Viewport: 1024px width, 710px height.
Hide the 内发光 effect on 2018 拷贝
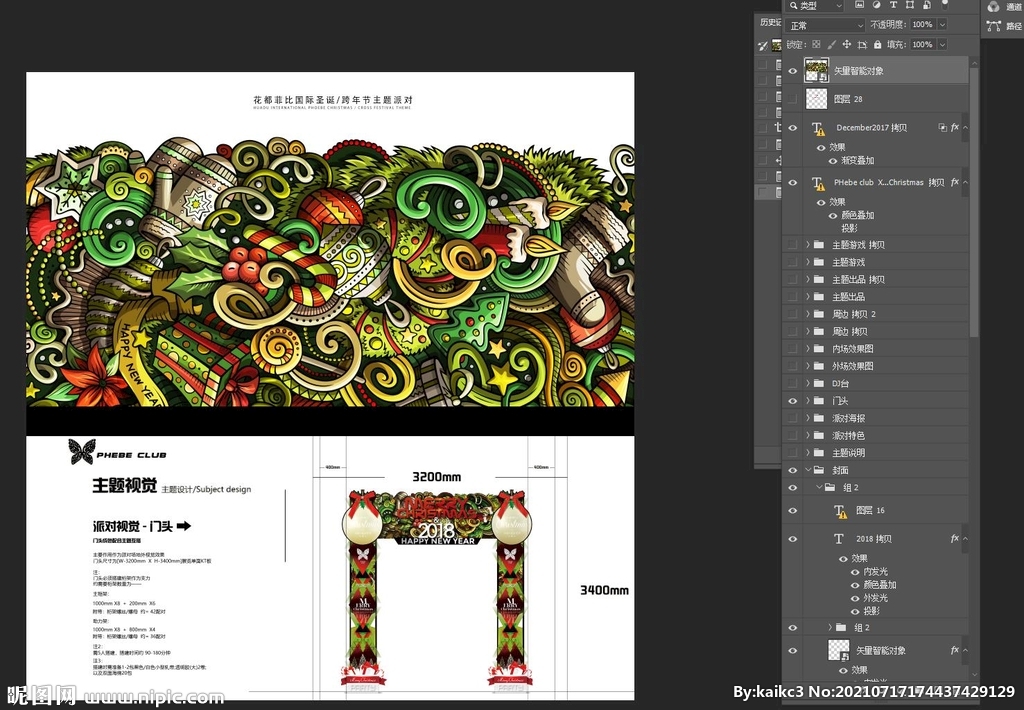pos(855,572)
